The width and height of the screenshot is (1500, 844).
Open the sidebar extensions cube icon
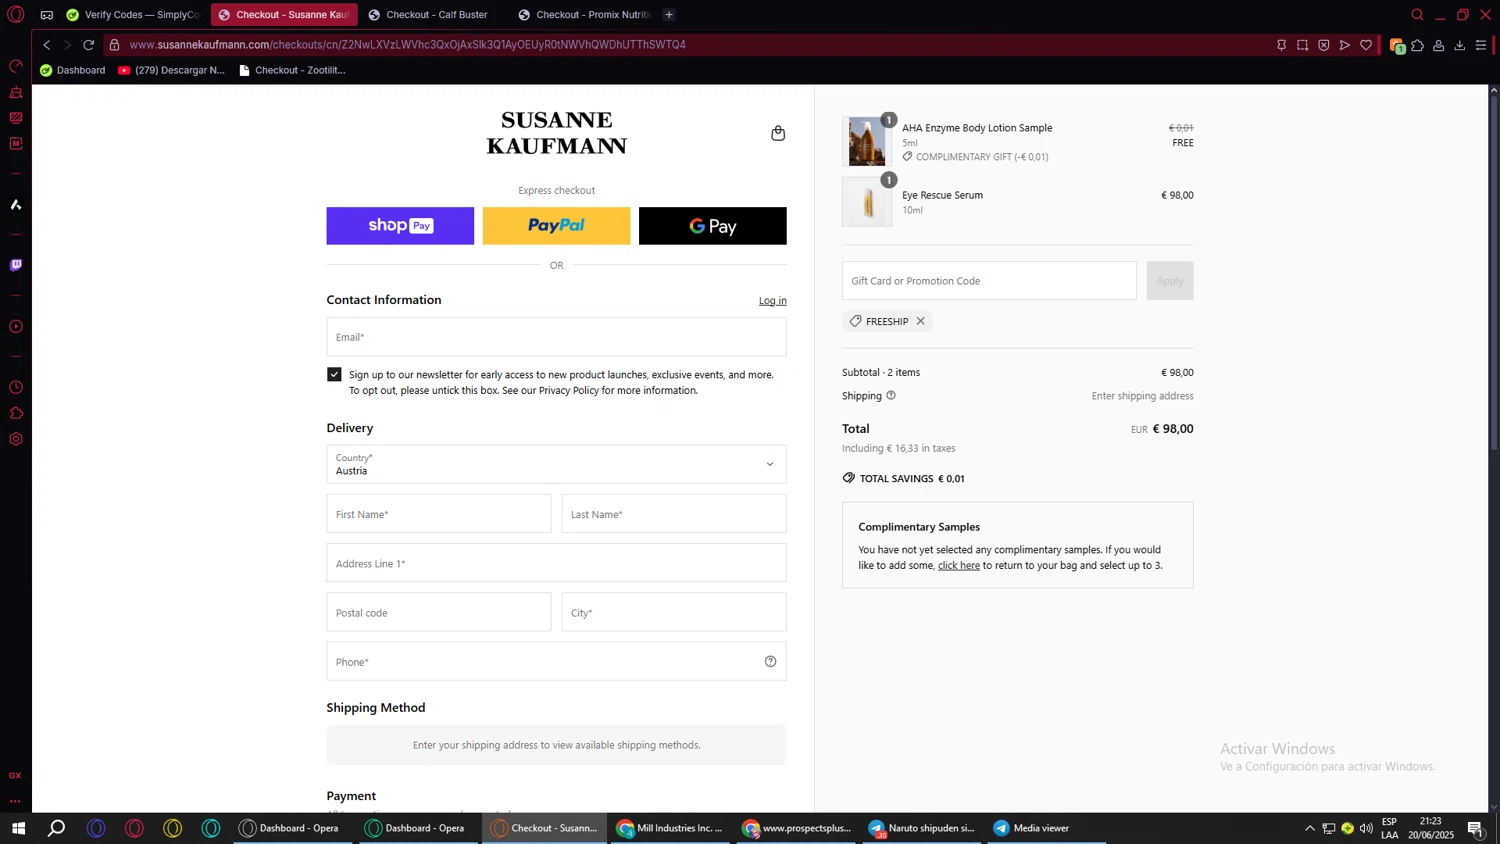tap(16, 413)
